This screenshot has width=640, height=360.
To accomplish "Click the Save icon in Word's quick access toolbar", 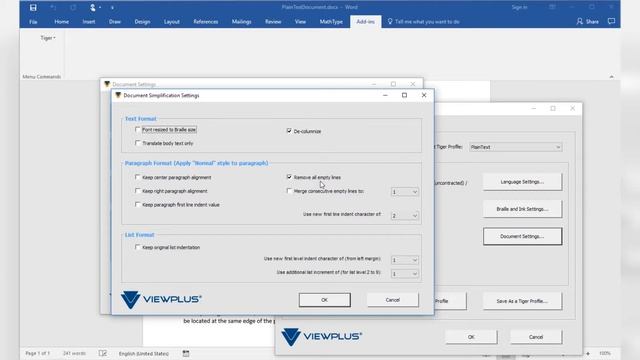I will (x=33, y=7).
